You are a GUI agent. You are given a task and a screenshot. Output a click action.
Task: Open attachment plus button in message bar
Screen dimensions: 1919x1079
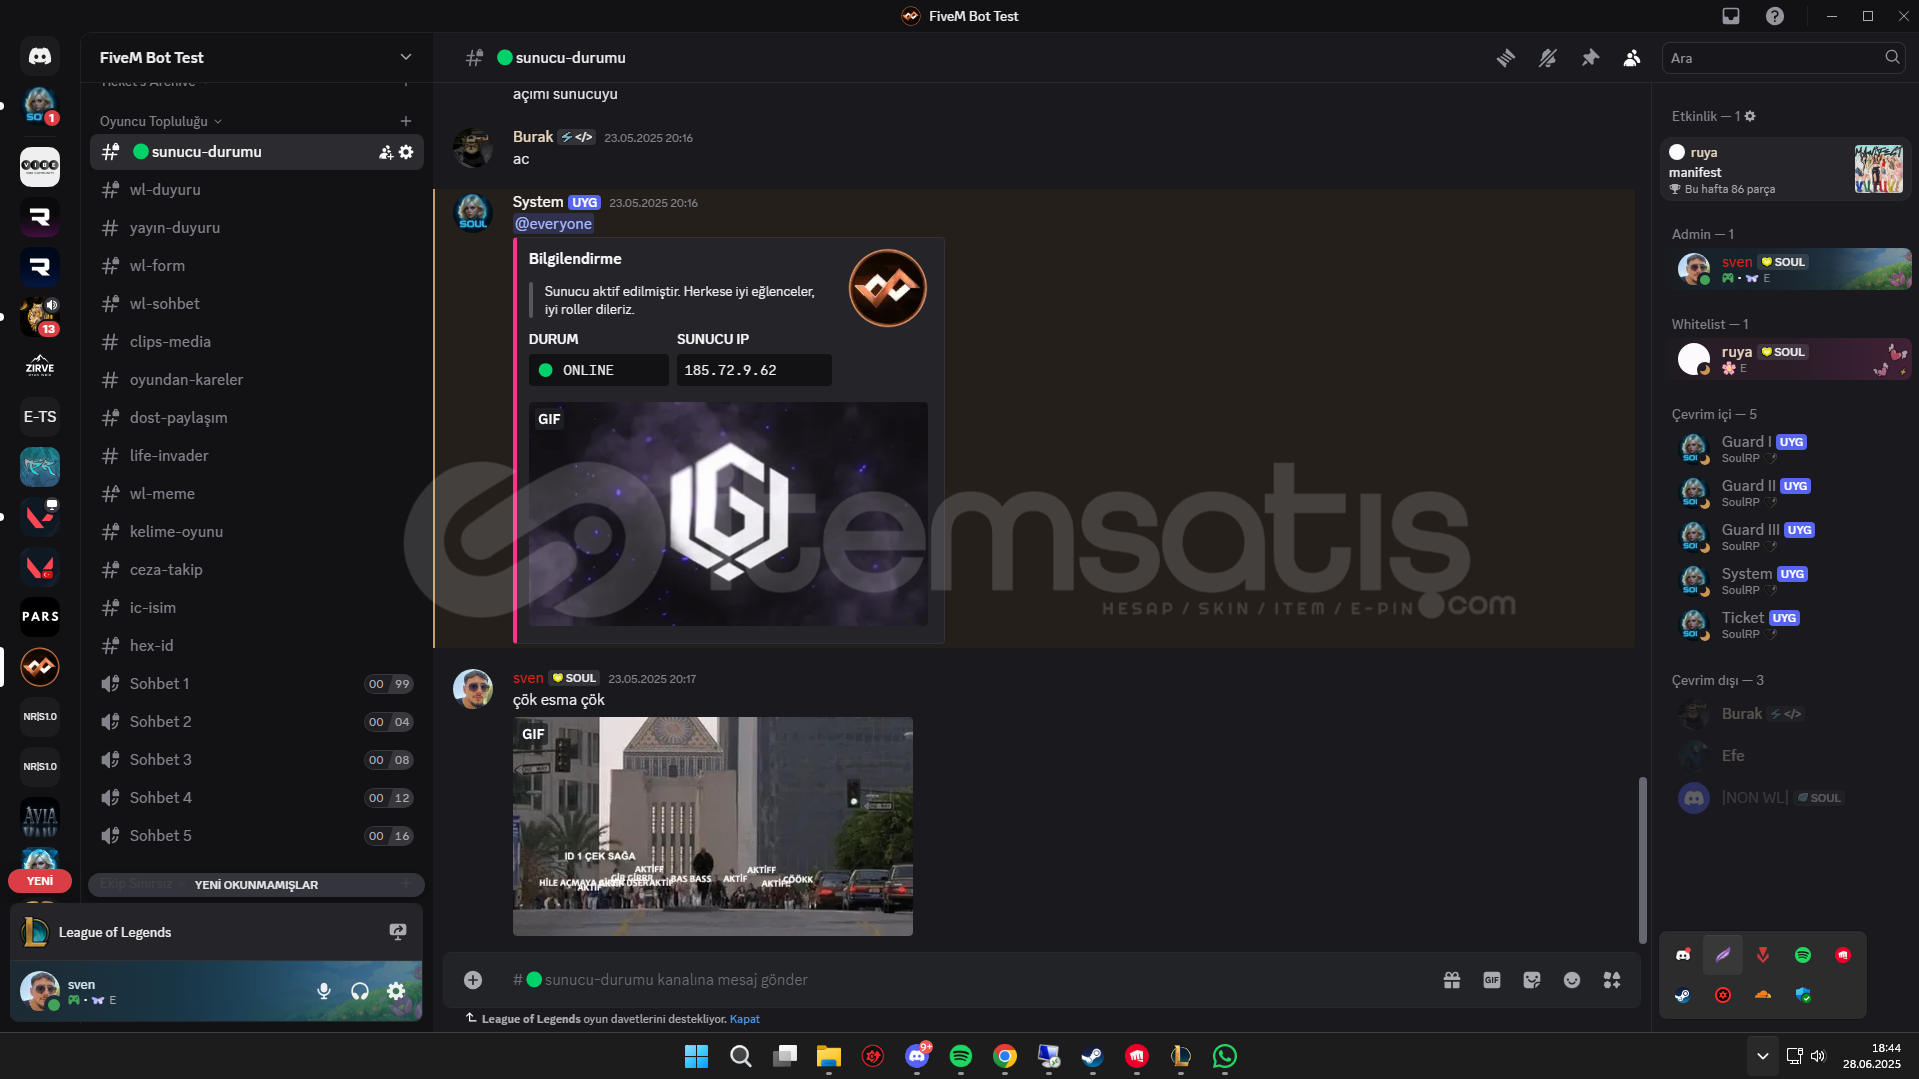click(473, 980)
